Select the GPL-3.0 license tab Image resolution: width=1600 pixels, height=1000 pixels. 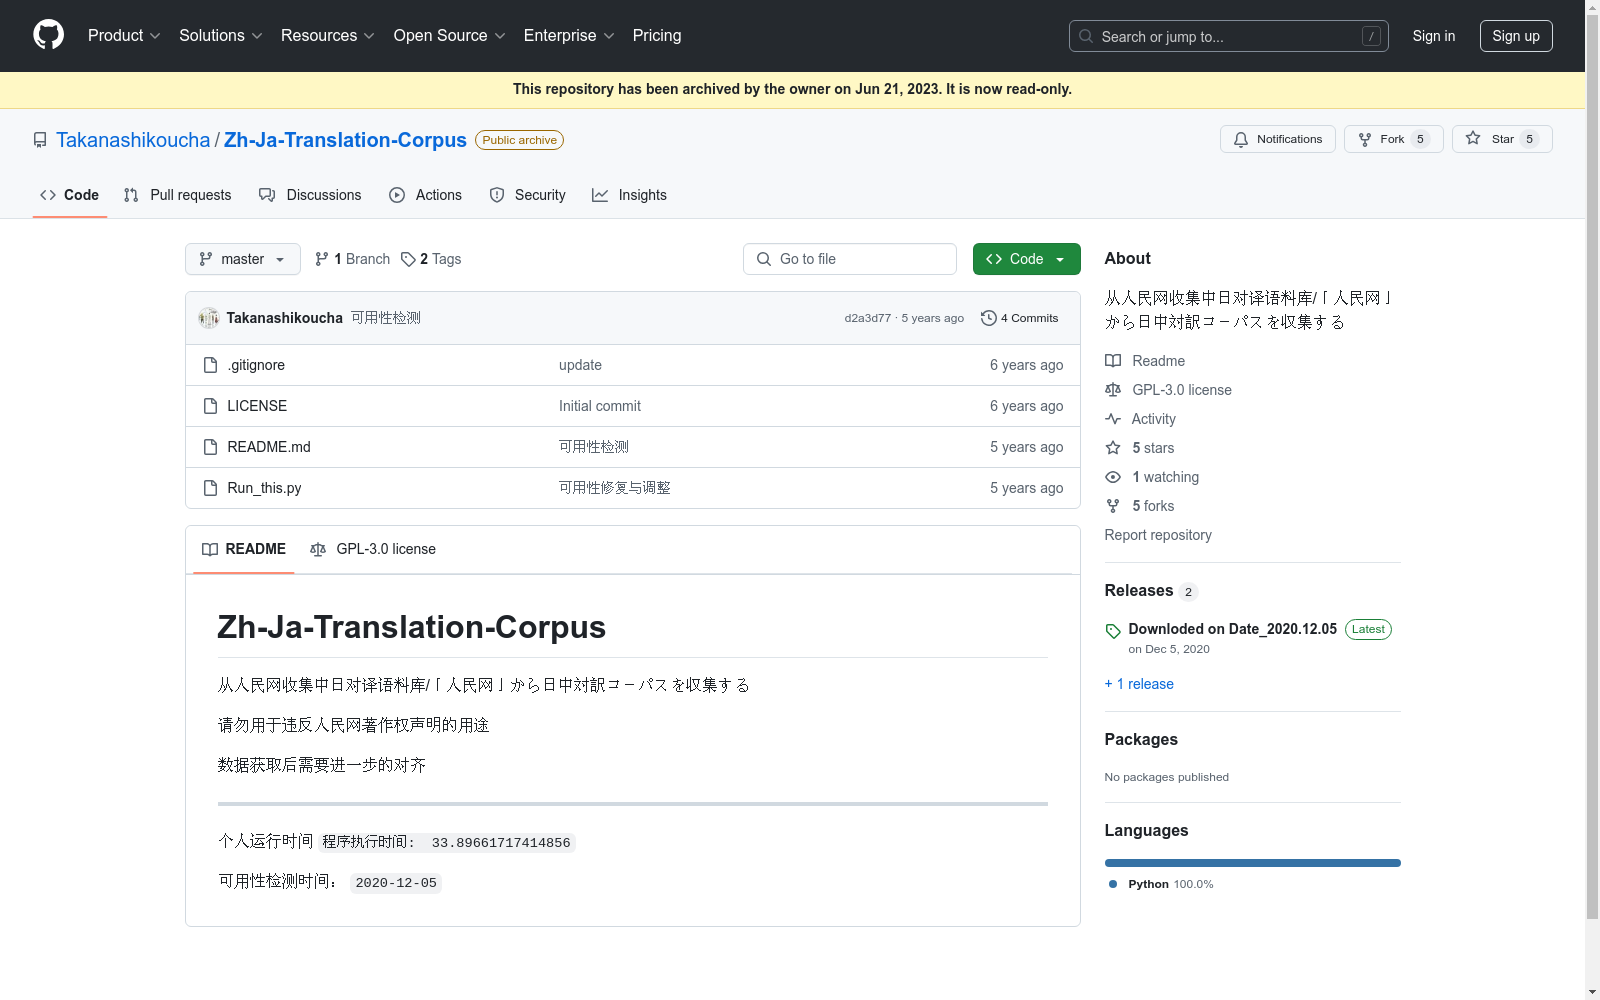[x=373, y=549]
